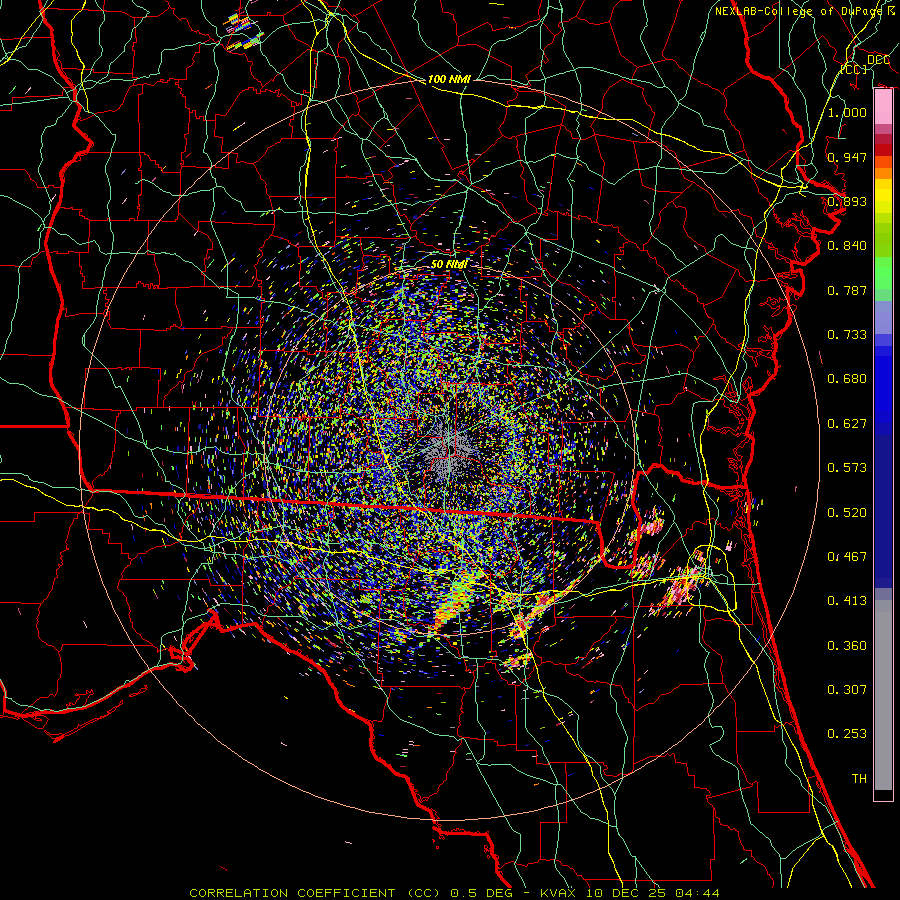
Task: Select the 0.360 scale value
Action: click(847, 646)
